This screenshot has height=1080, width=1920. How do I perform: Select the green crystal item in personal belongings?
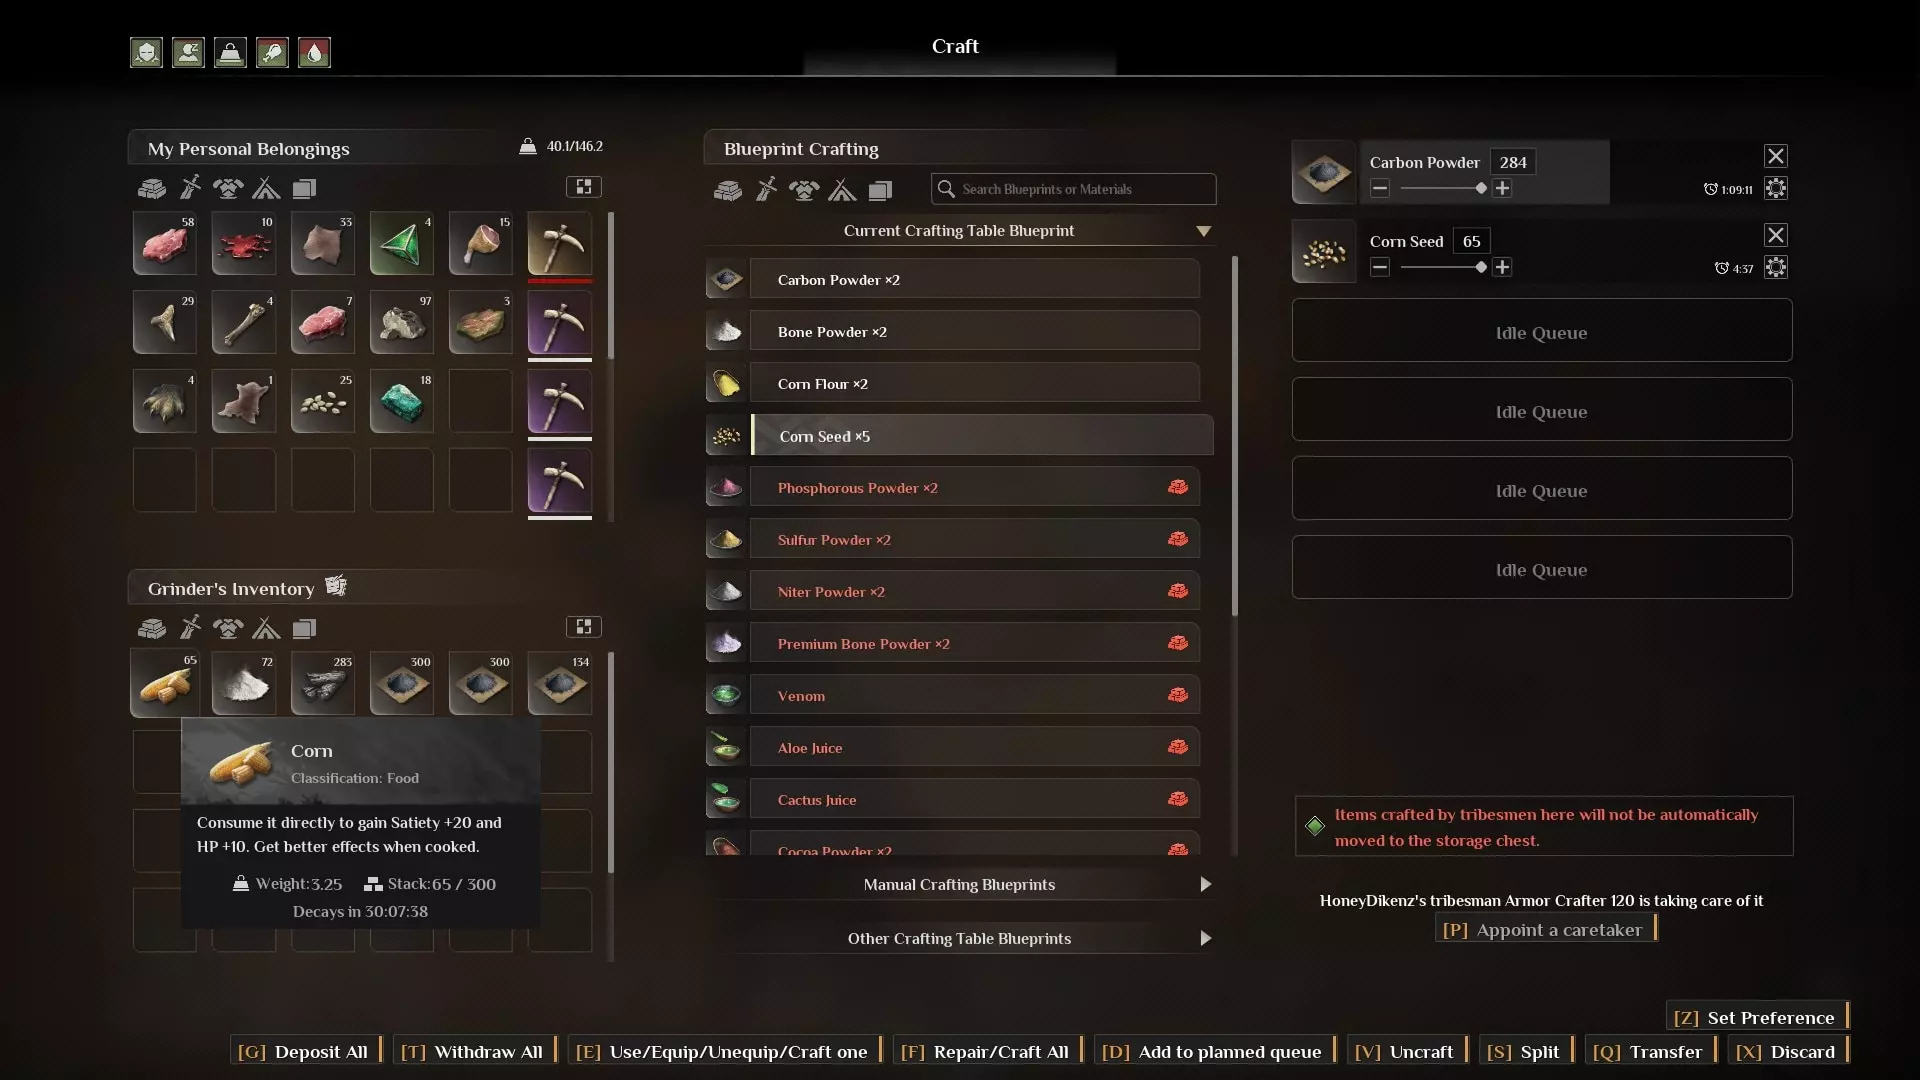click(x=401, y=243)
